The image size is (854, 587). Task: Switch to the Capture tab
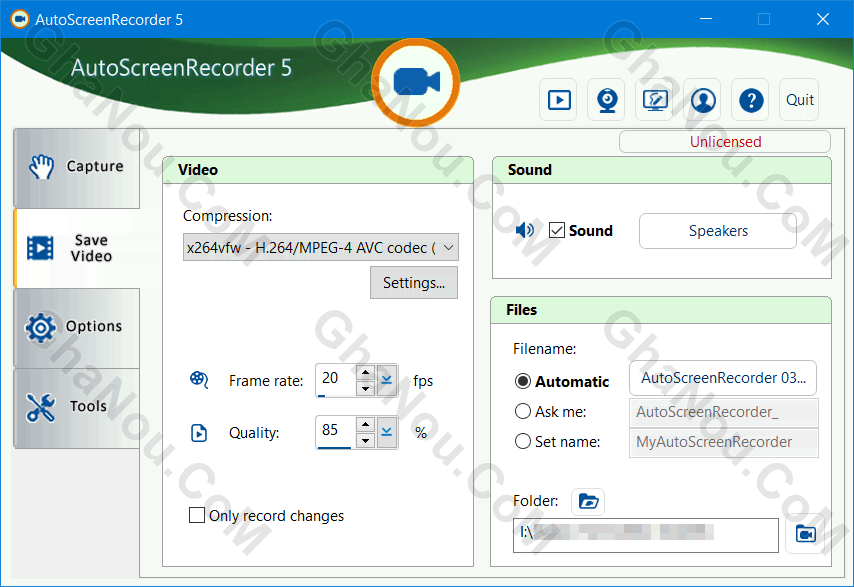(x=77, y=167)
